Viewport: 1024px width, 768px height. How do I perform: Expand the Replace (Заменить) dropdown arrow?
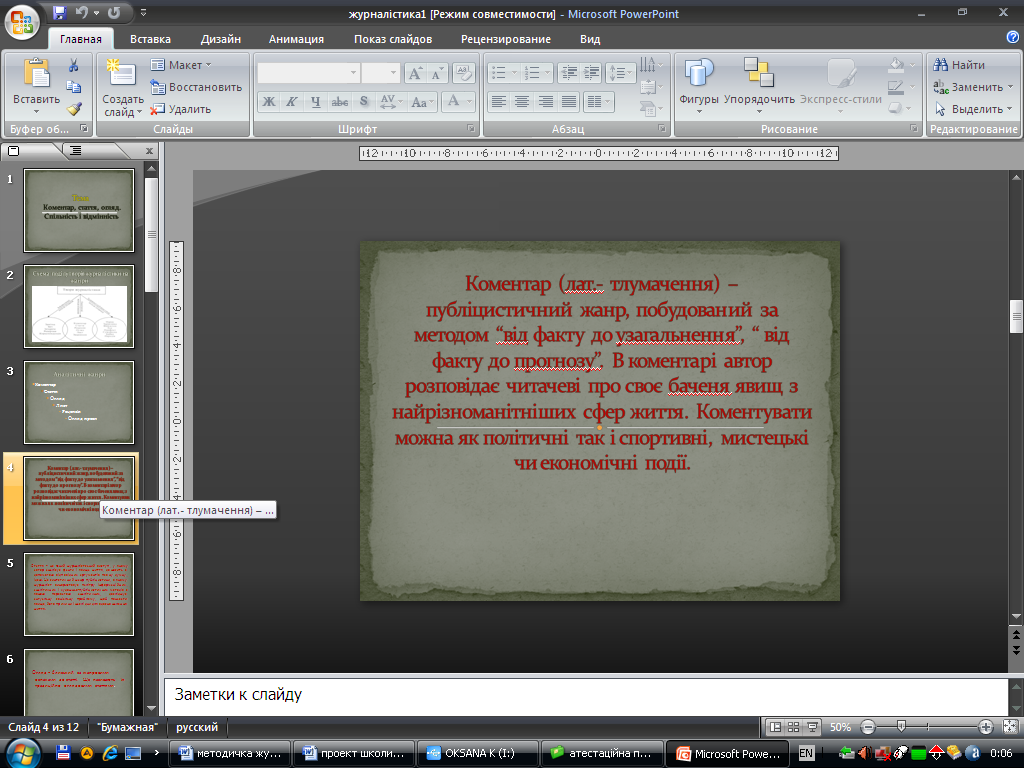point(1010,87)
